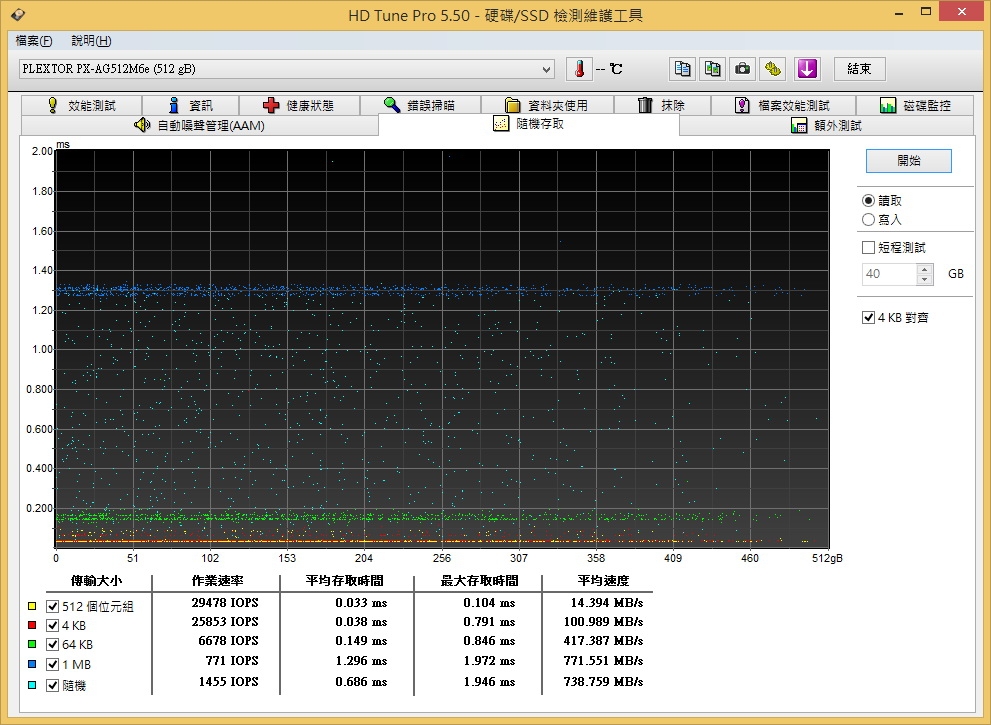Click the disk monitor chart icon

coord(888,105)
